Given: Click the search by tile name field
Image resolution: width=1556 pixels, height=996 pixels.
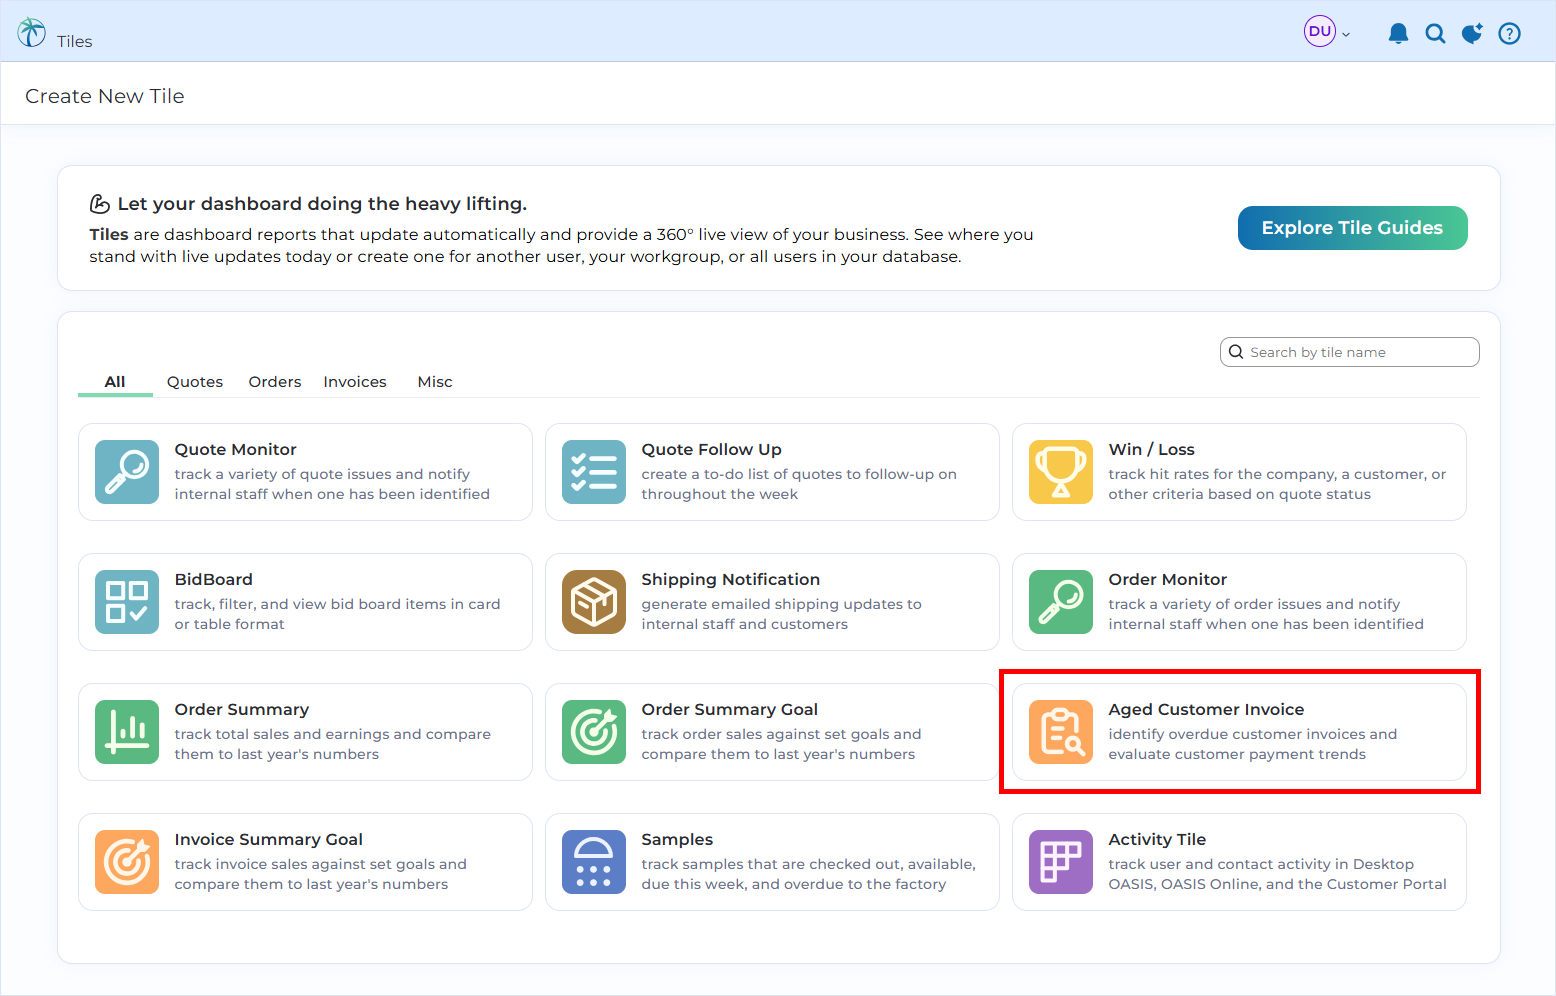Looking at the screenshot, I should pyautogui.click(x=1349, y=351).
